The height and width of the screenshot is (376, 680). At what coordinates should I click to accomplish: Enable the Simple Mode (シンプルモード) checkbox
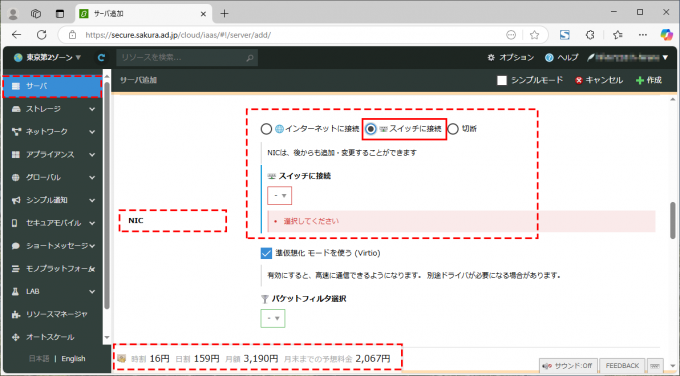click(x=502, y=80)
